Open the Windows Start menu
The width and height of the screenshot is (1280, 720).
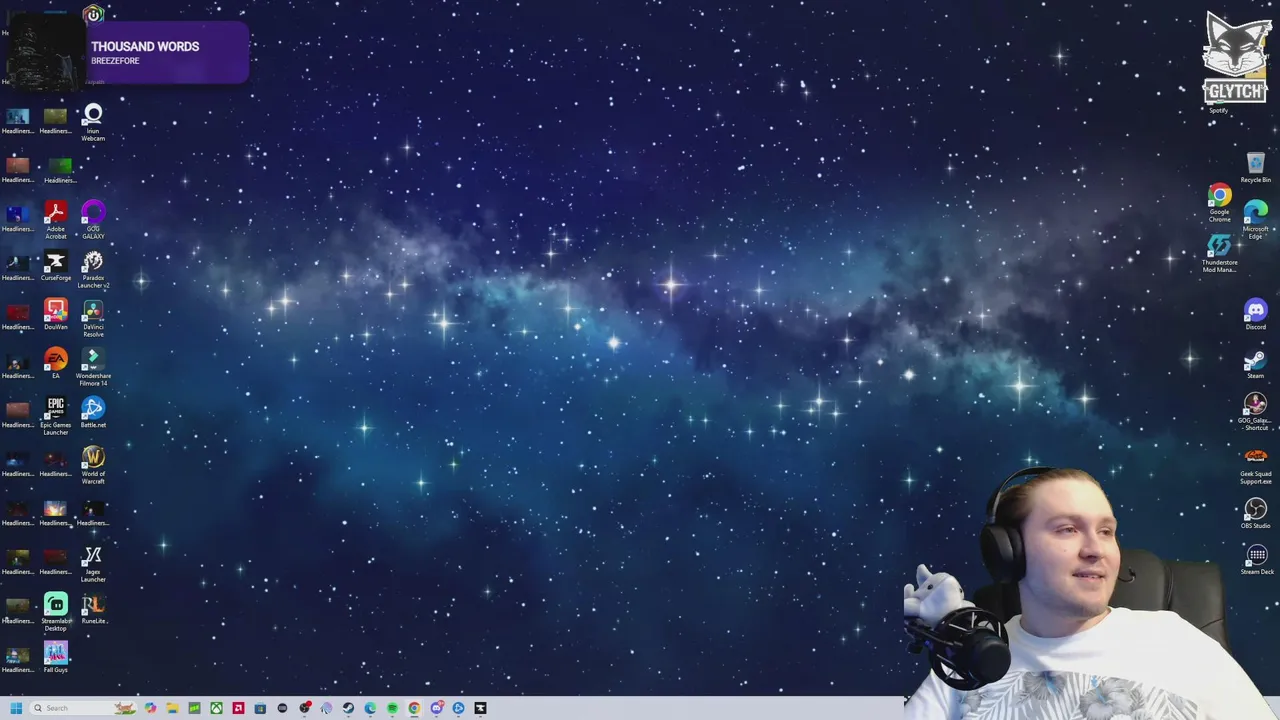16,708
